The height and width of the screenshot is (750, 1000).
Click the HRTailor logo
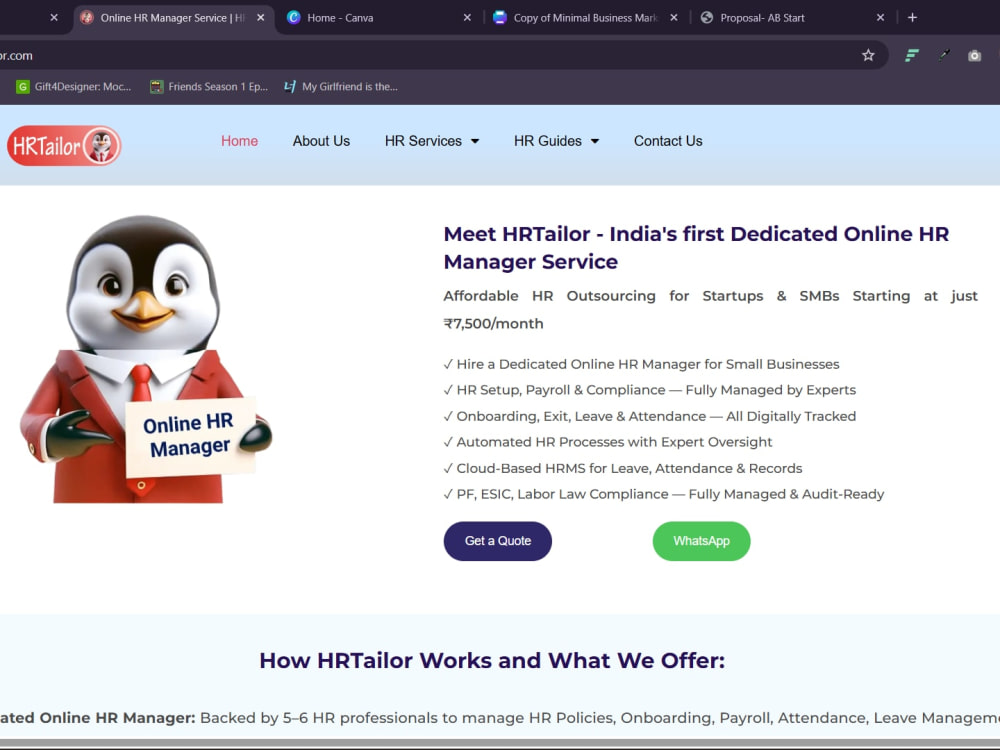click(64, 145)
